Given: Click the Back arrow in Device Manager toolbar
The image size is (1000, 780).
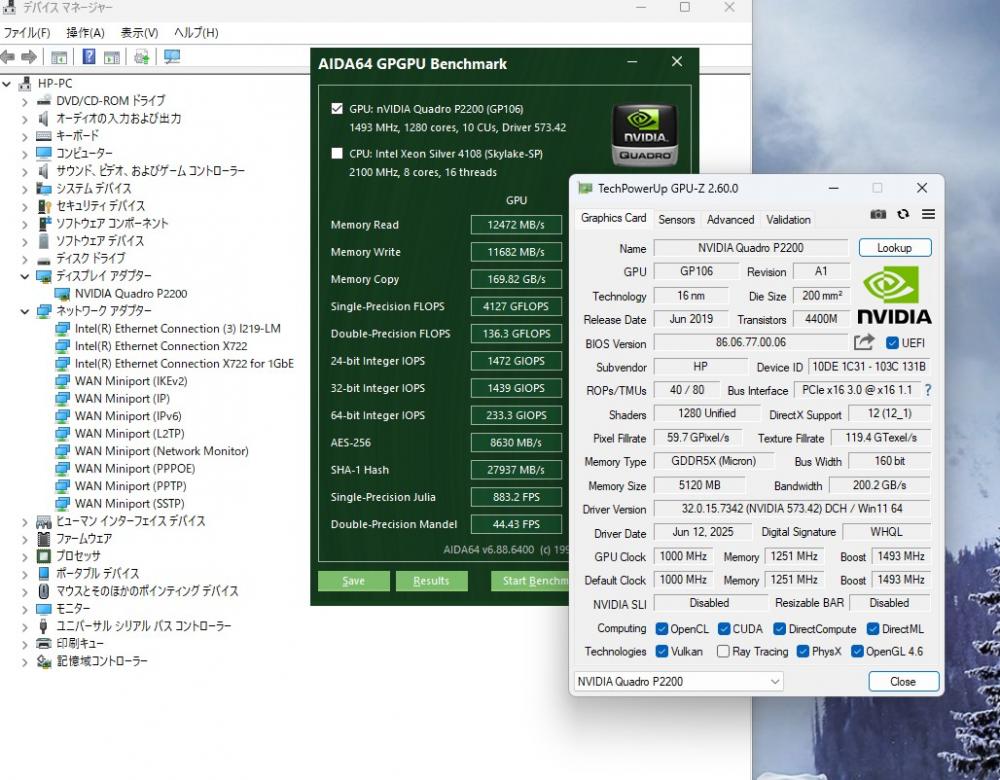Looking at the screenshot, I should coord(8,57).
